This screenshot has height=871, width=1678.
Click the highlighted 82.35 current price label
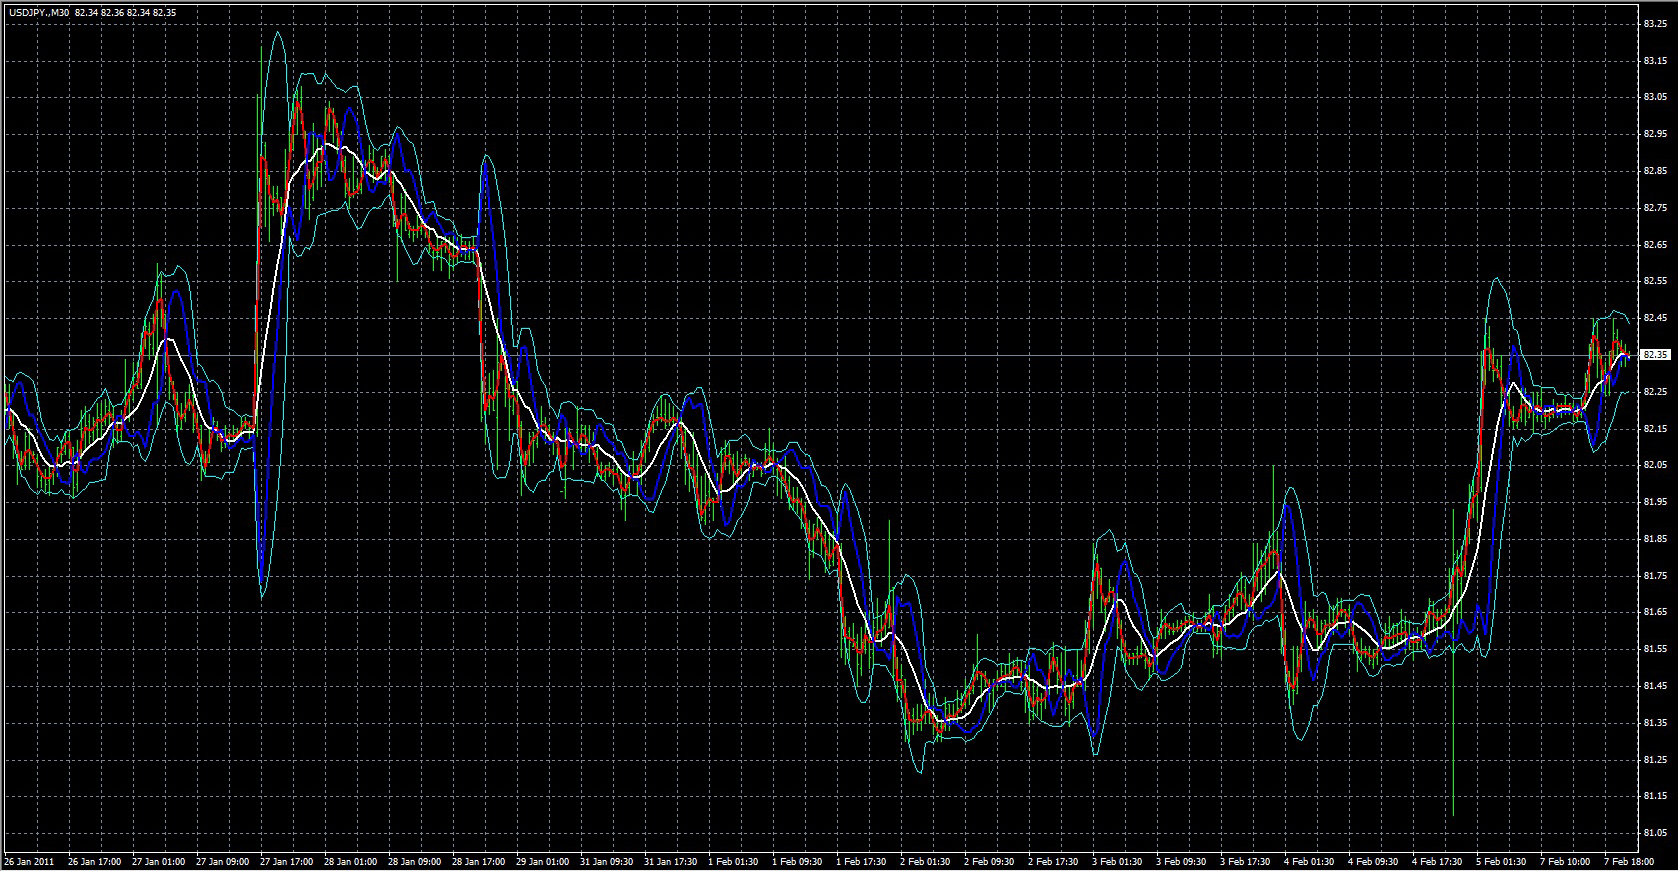1656,355
